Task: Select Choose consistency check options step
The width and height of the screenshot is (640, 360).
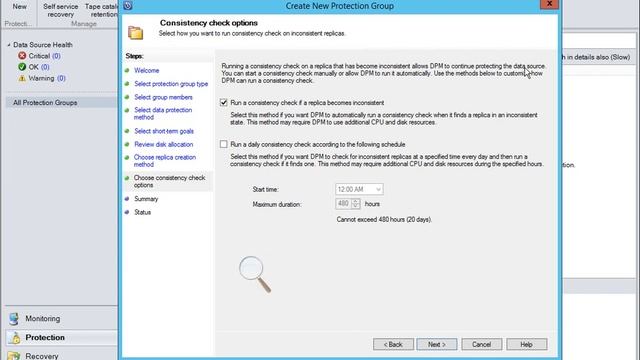Action: click(169, 181)
